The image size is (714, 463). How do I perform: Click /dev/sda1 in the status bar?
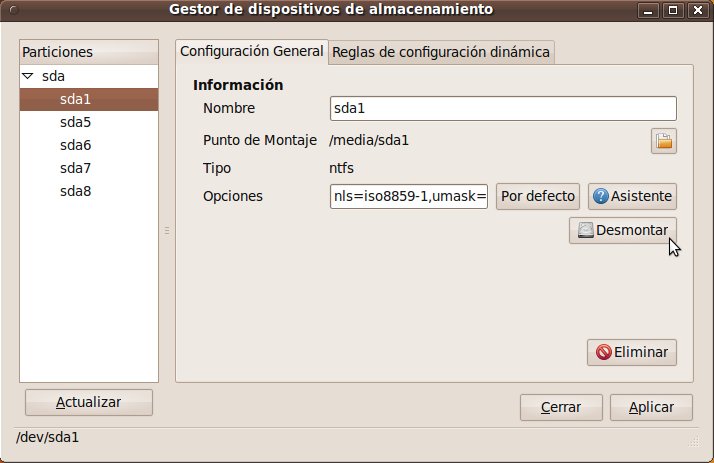click(x=47, y=438)
